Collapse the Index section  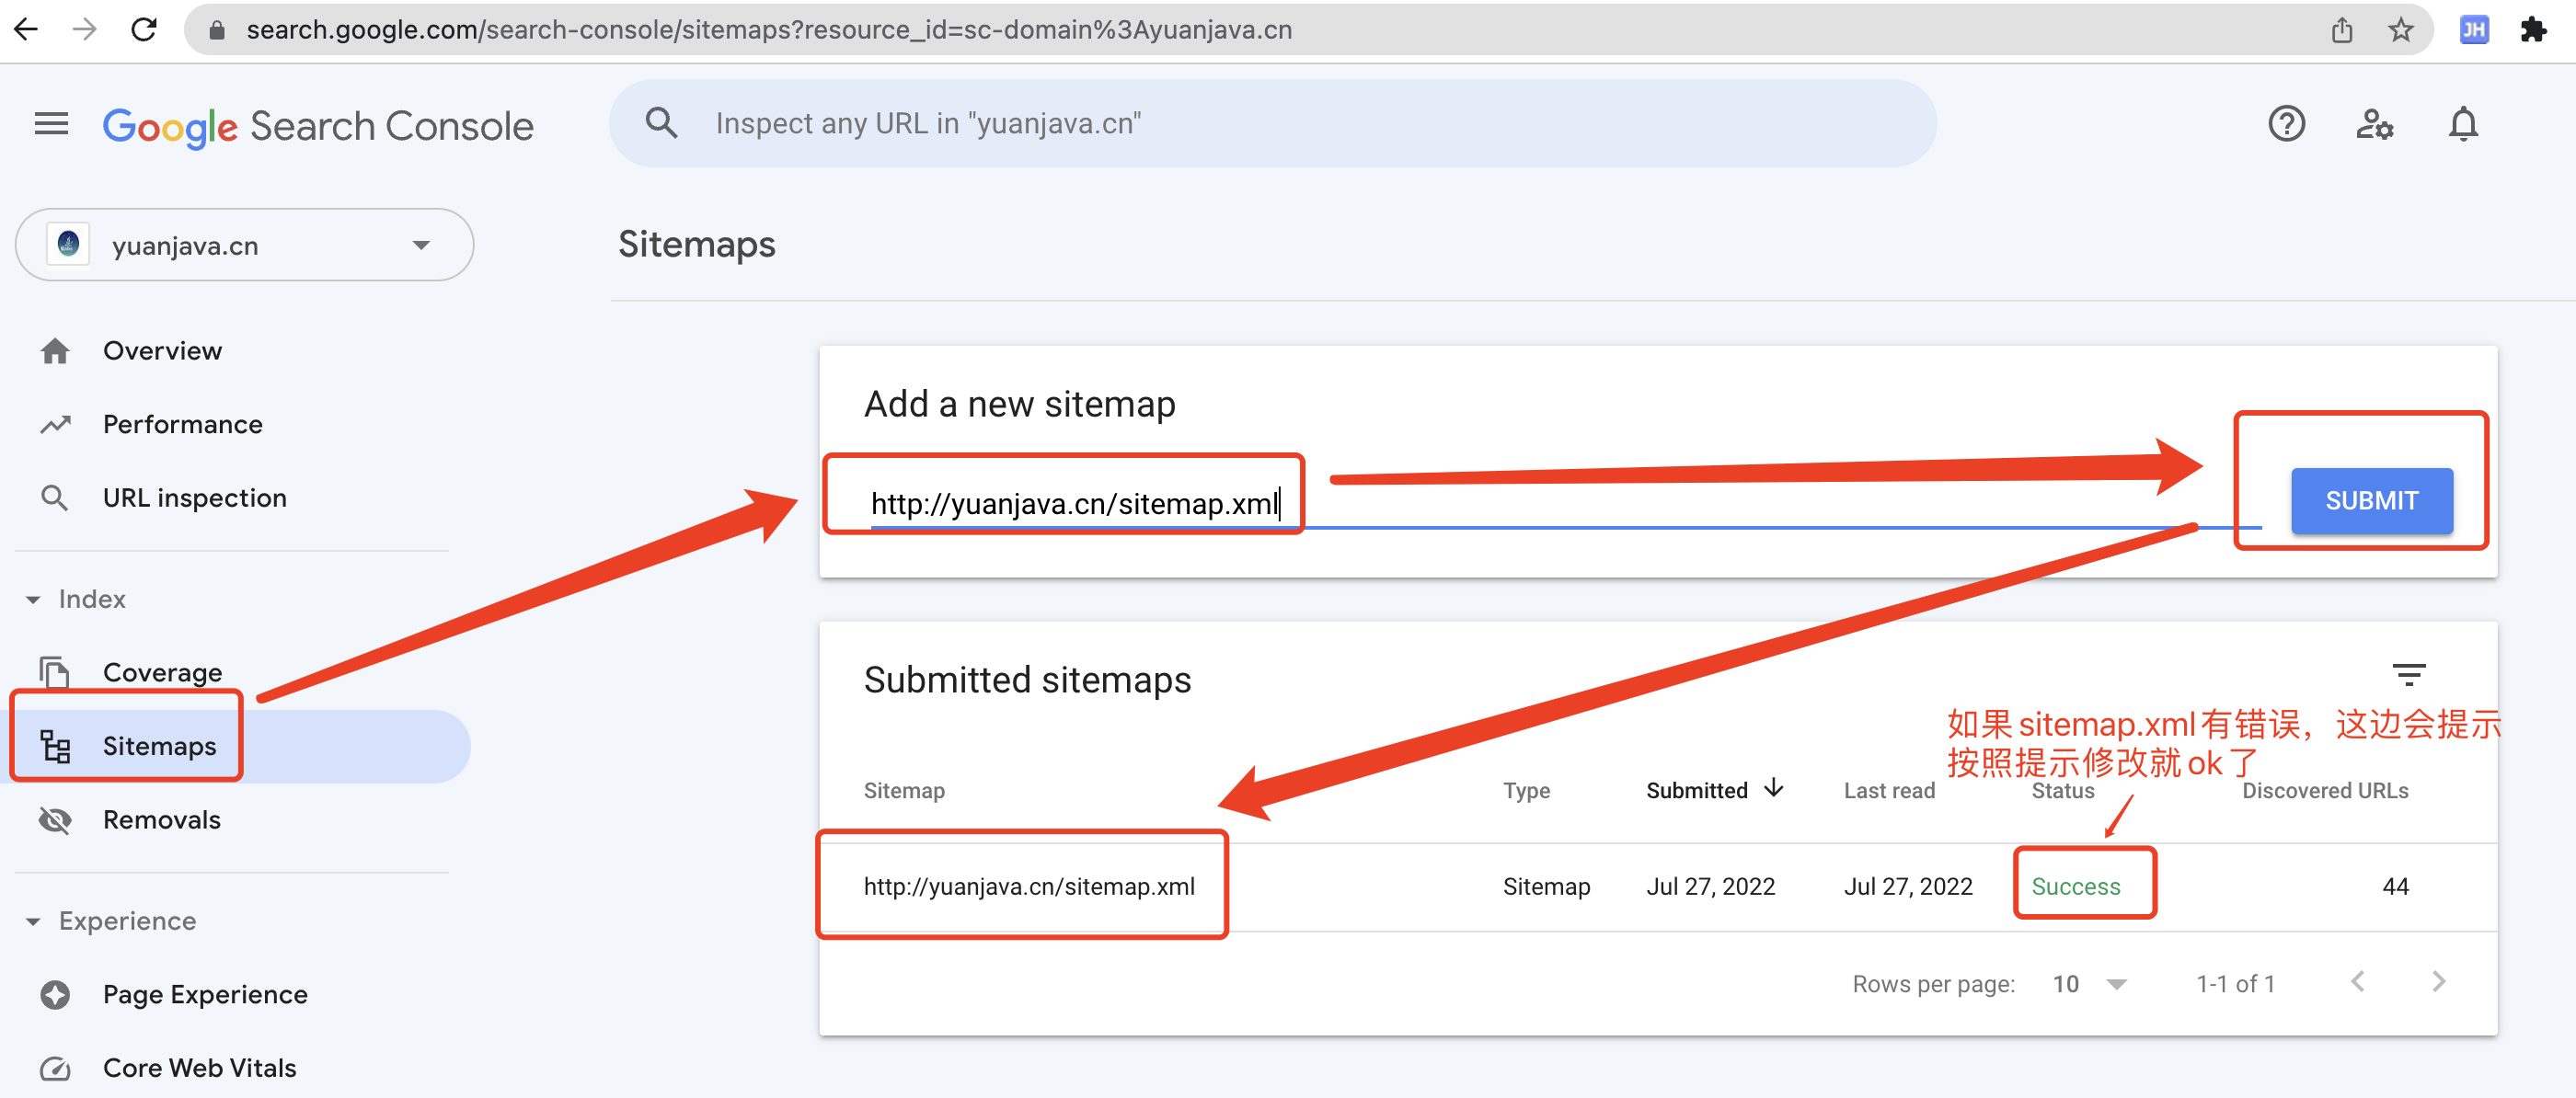[x=33, y=599]
